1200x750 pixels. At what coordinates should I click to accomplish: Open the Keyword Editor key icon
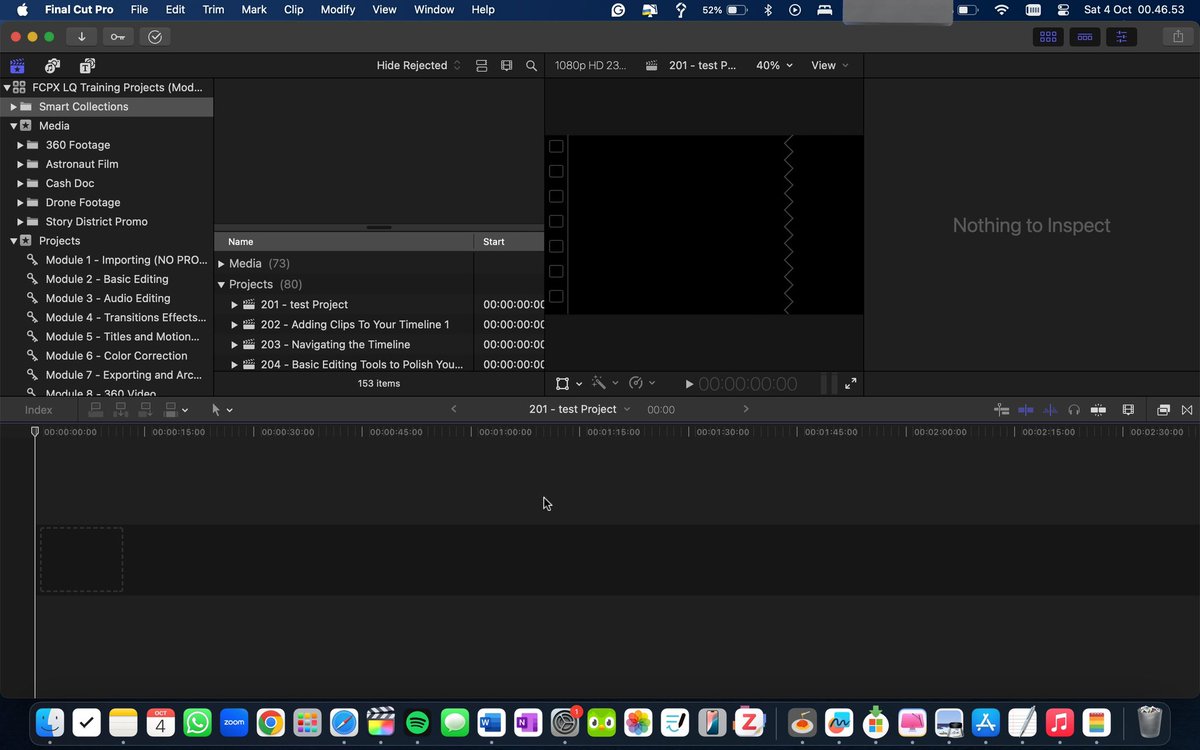point(118,36)
